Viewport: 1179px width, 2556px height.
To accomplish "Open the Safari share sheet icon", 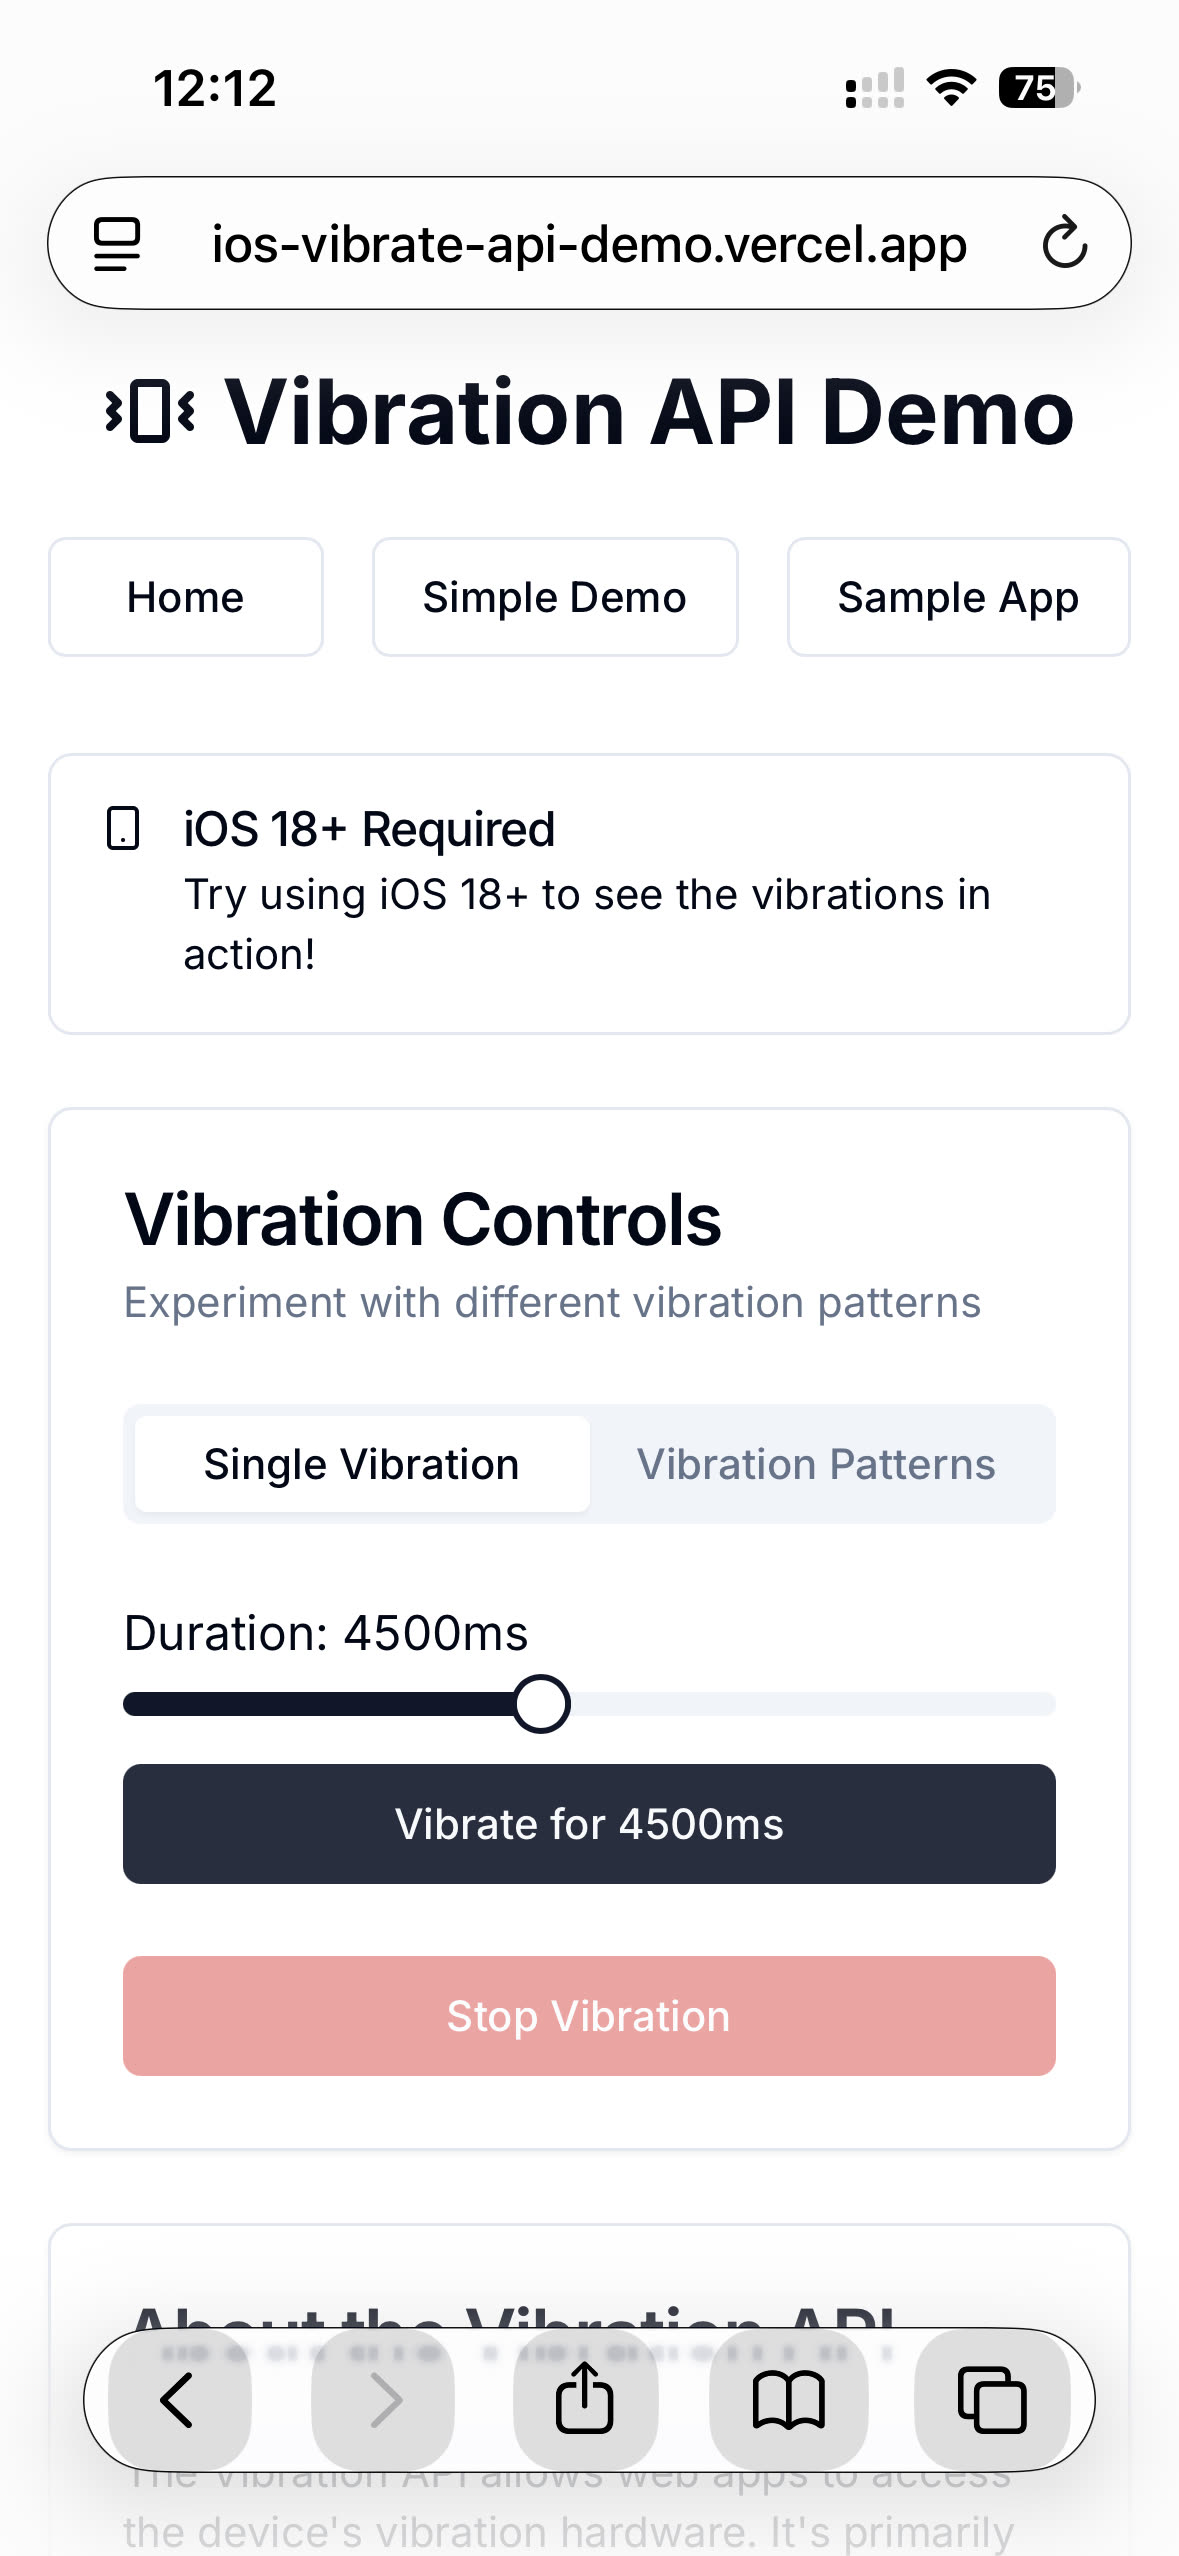I will (x=585, y=2397).
